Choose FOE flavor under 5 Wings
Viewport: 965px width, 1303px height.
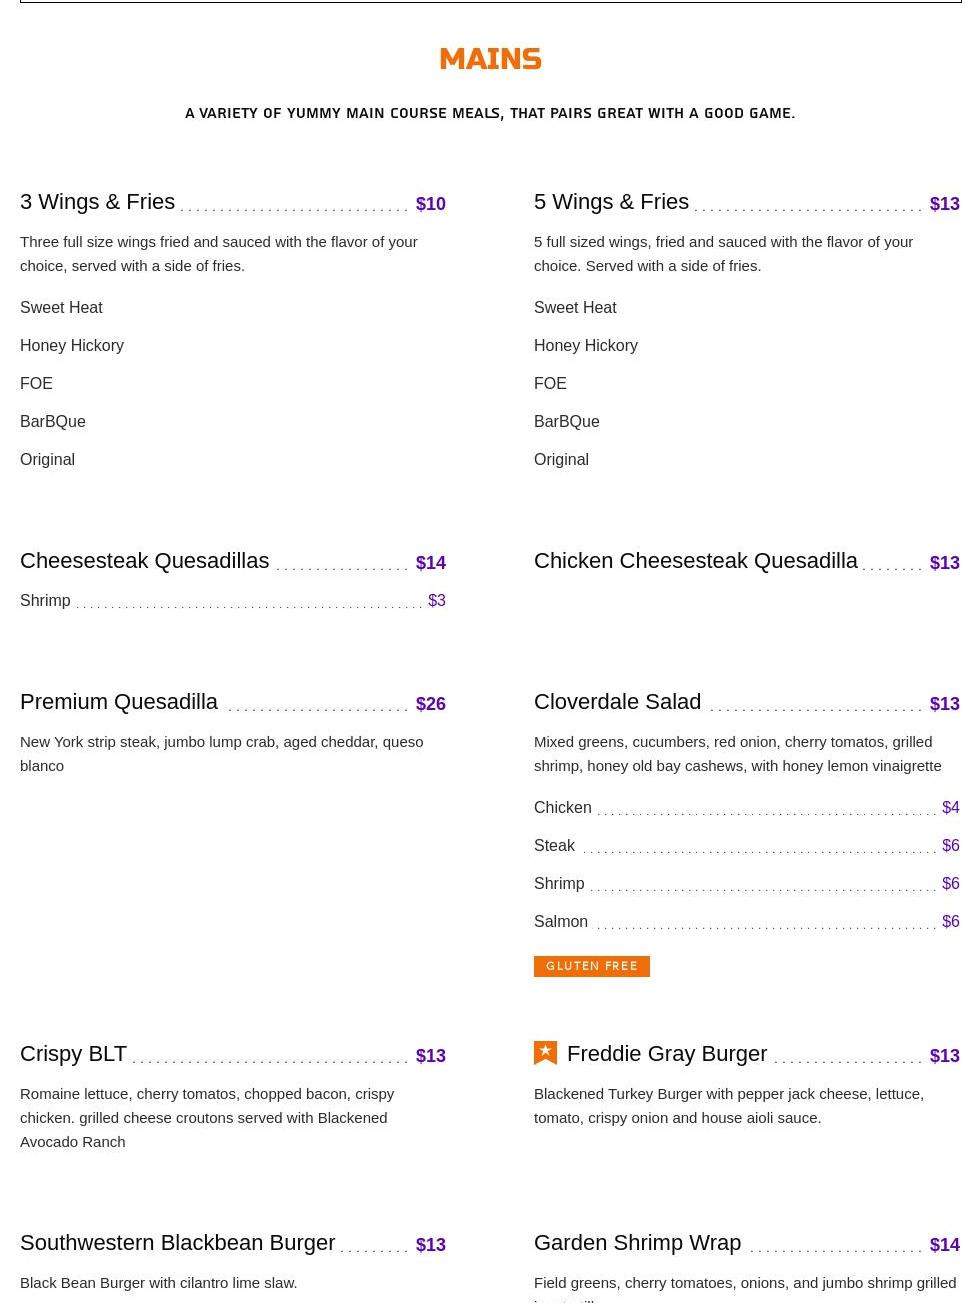point(550,384)
